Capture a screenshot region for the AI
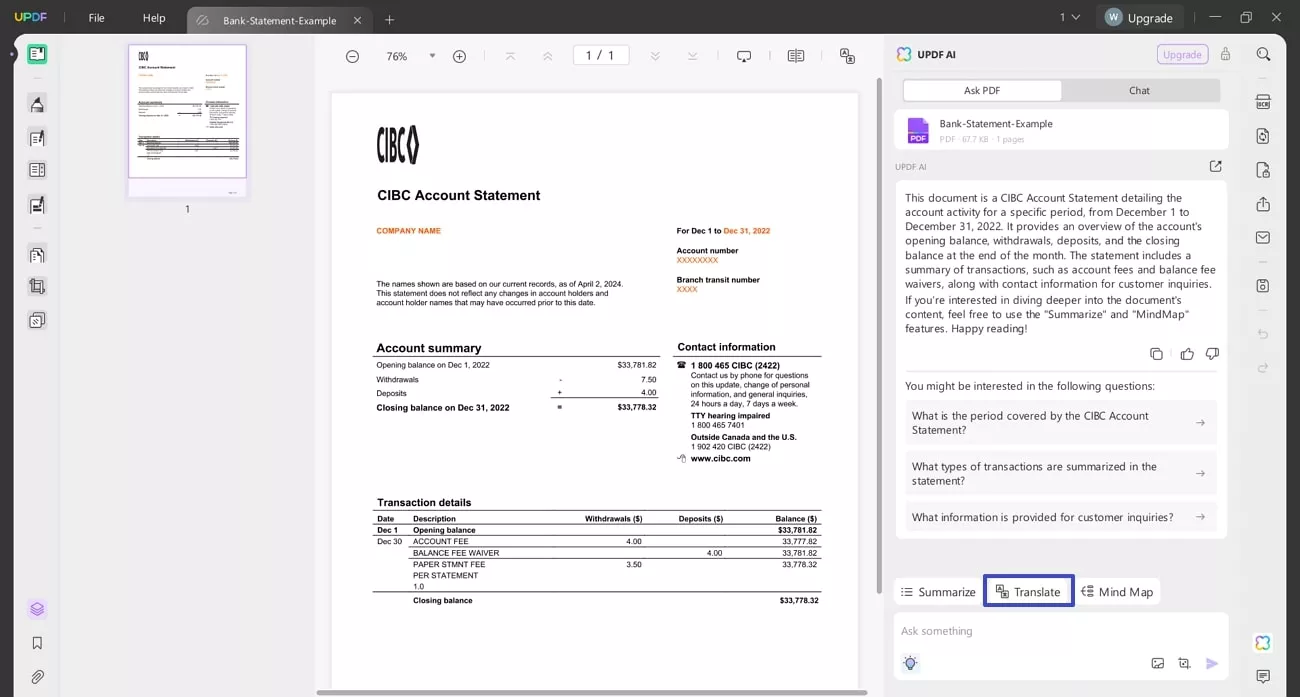The height and width of the screenshot is (697, 1300). click(x=1184, y=663)
